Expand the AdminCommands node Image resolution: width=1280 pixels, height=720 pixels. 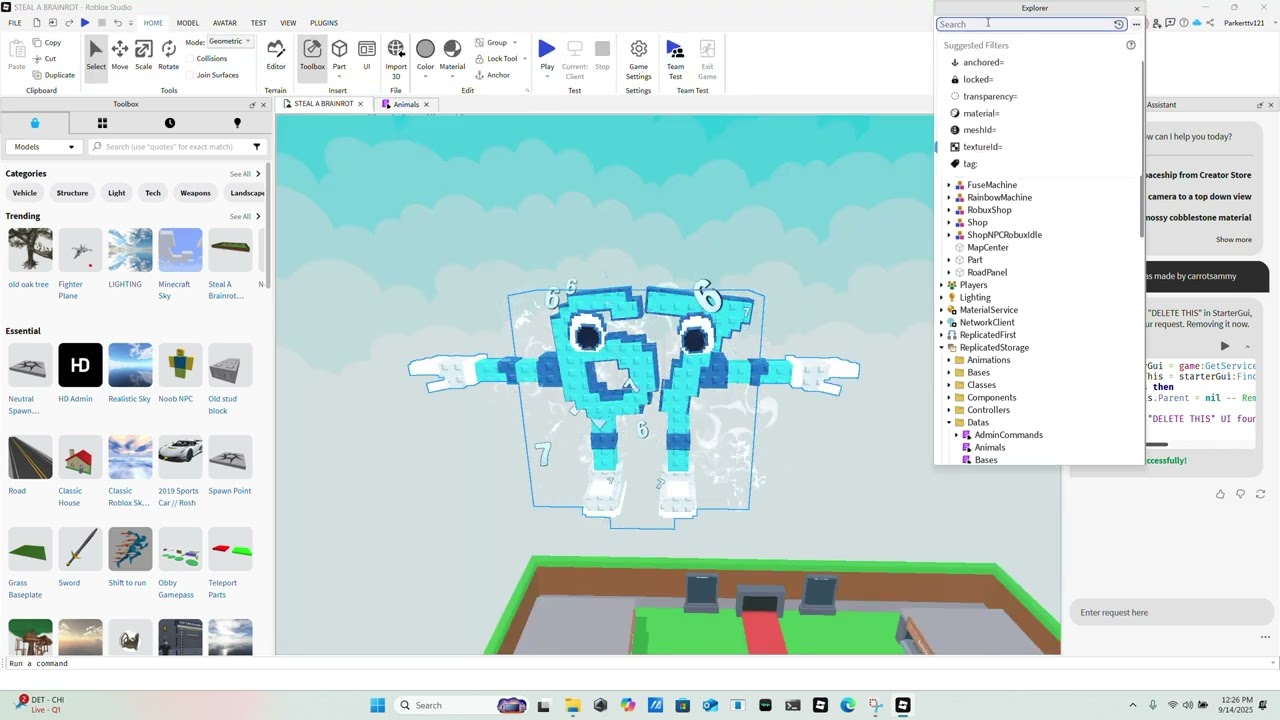point(956,435)
